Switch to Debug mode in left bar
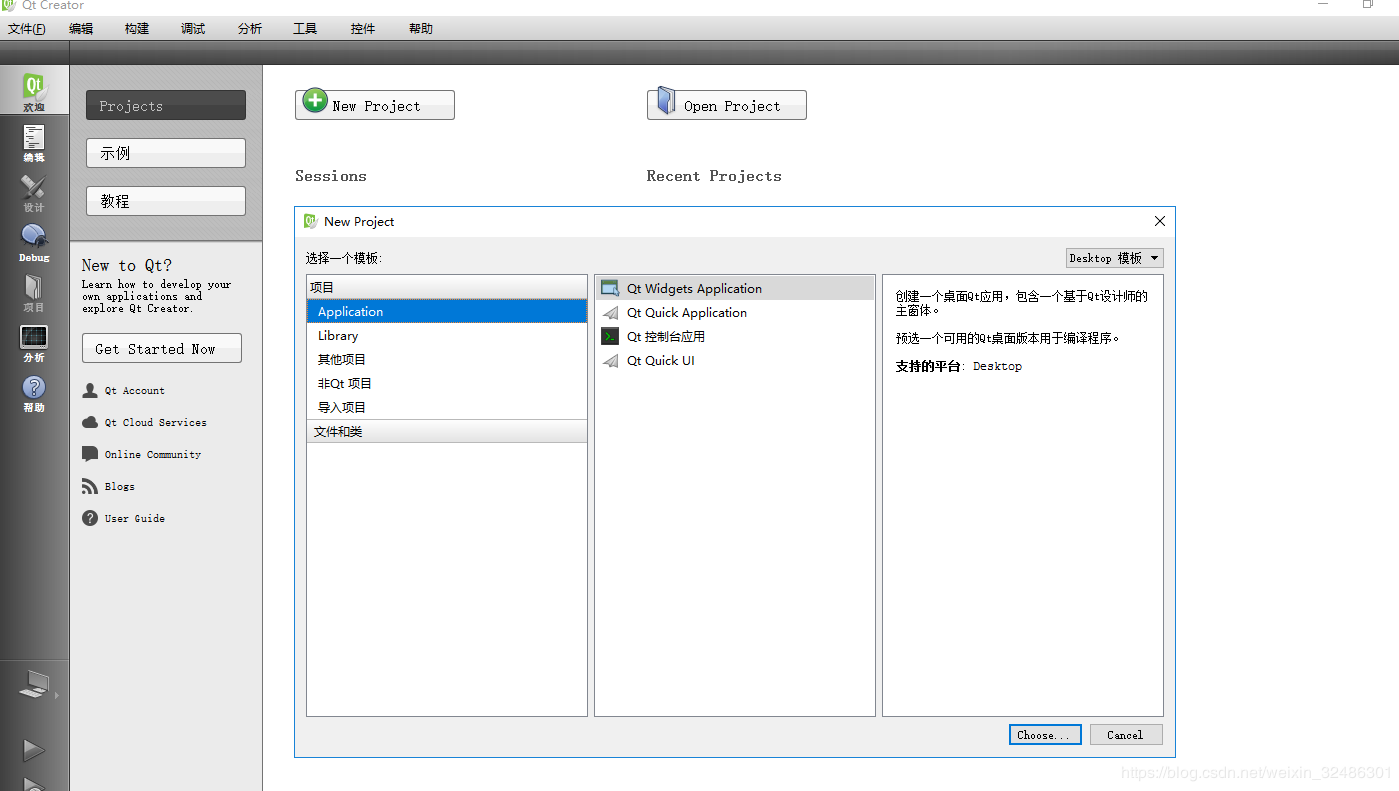 click(34, 243)
